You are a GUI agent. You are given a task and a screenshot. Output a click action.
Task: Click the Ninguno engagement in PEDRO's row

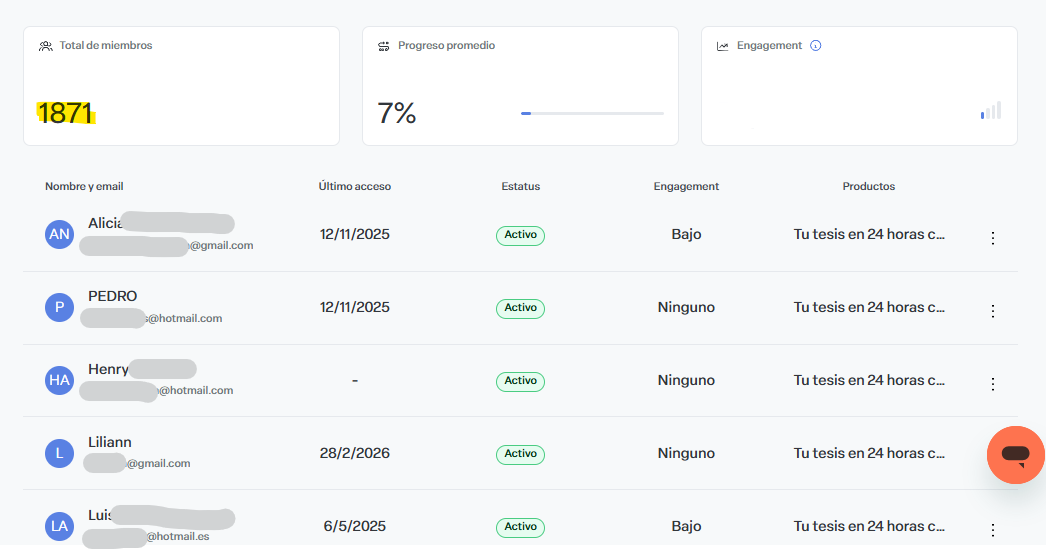[x=686, y=307]
